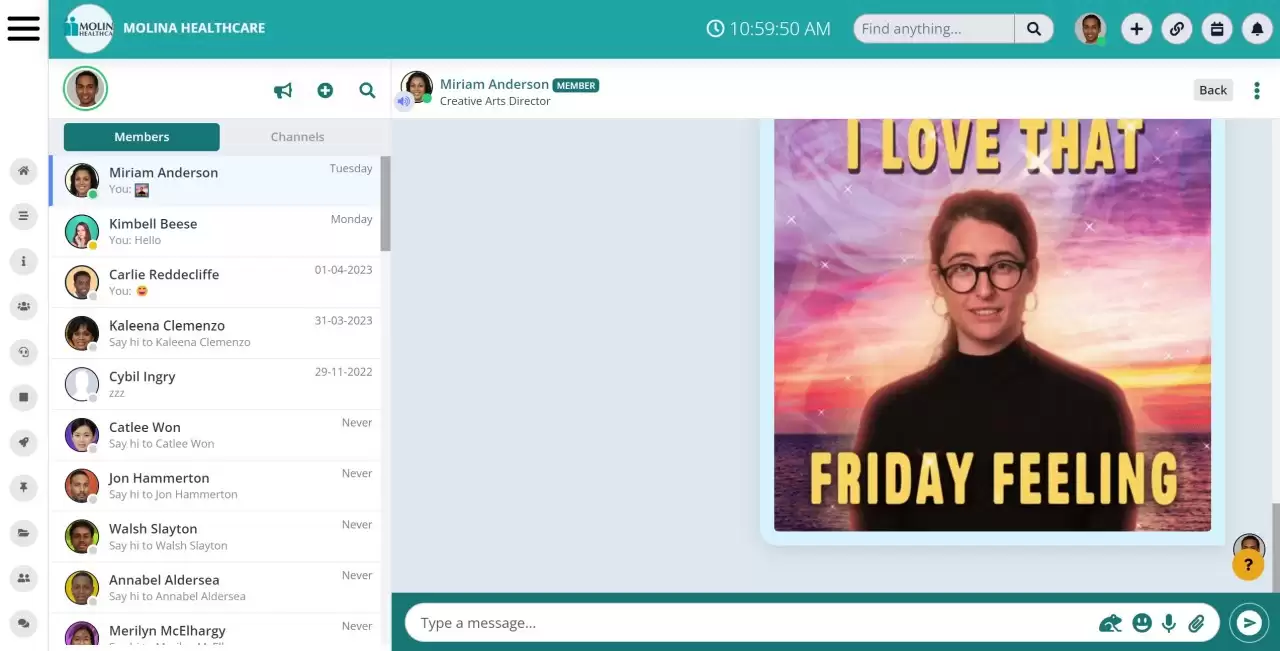Record a voice message with the microphone icon

[1169, 622]
